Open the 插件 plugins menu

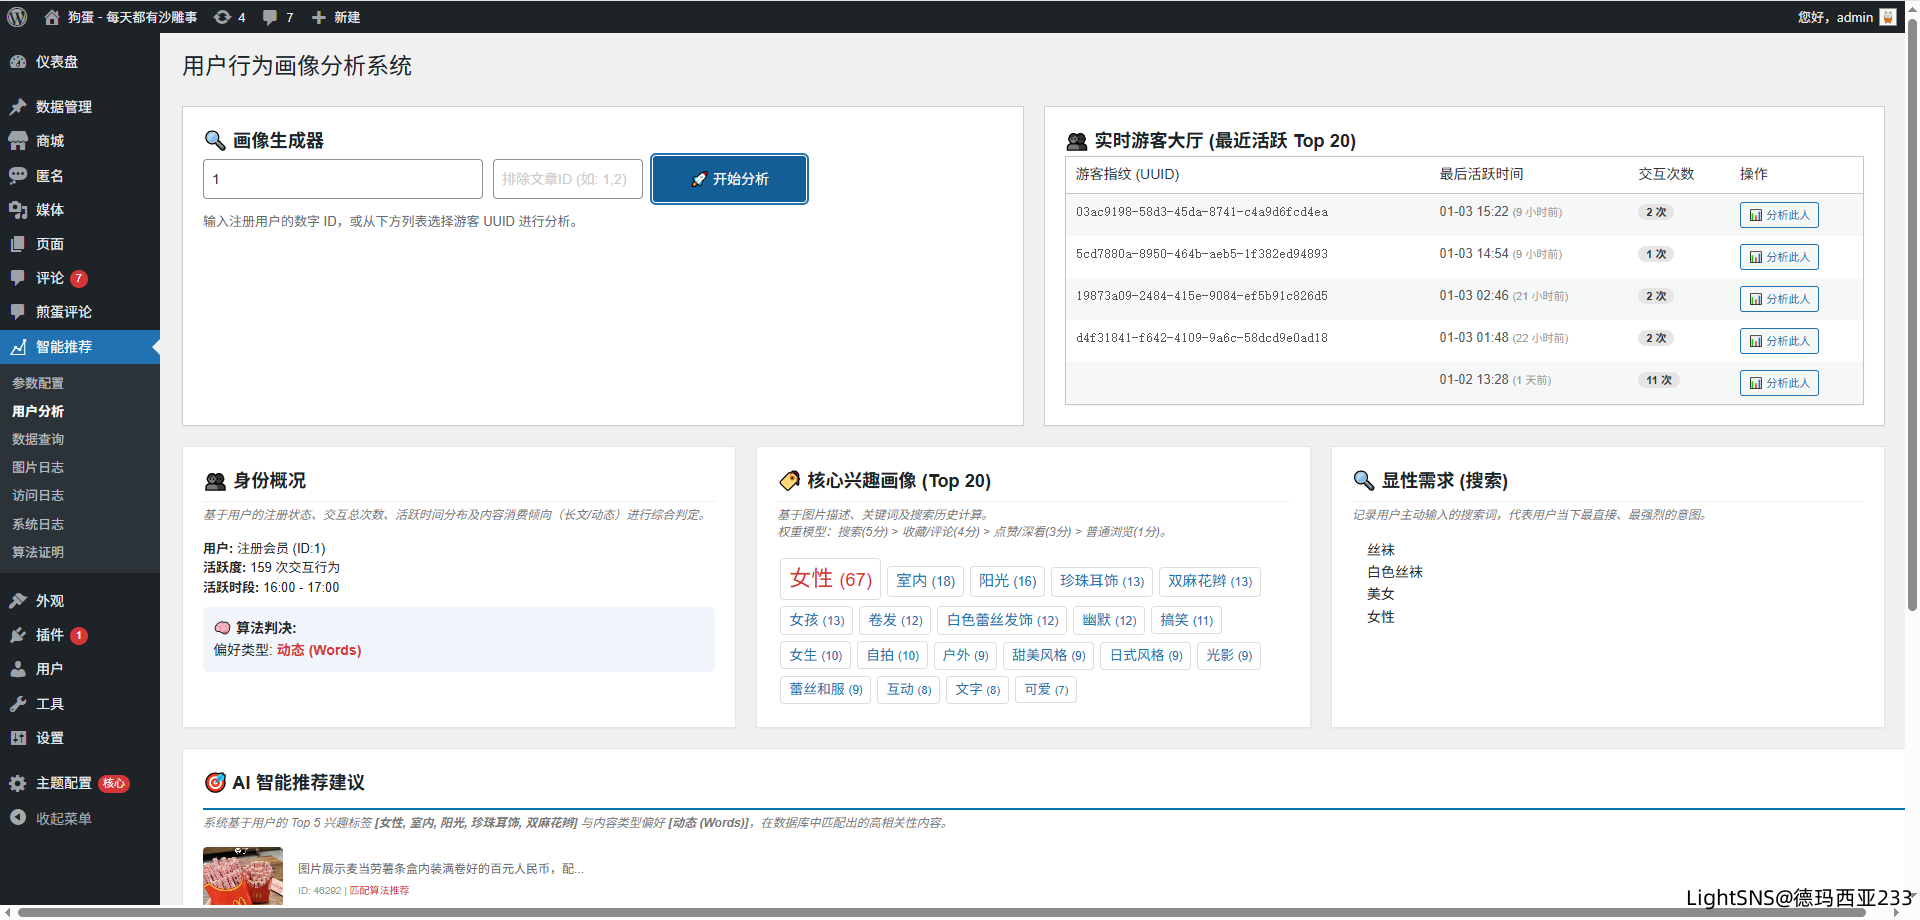(x=50, y=635)
